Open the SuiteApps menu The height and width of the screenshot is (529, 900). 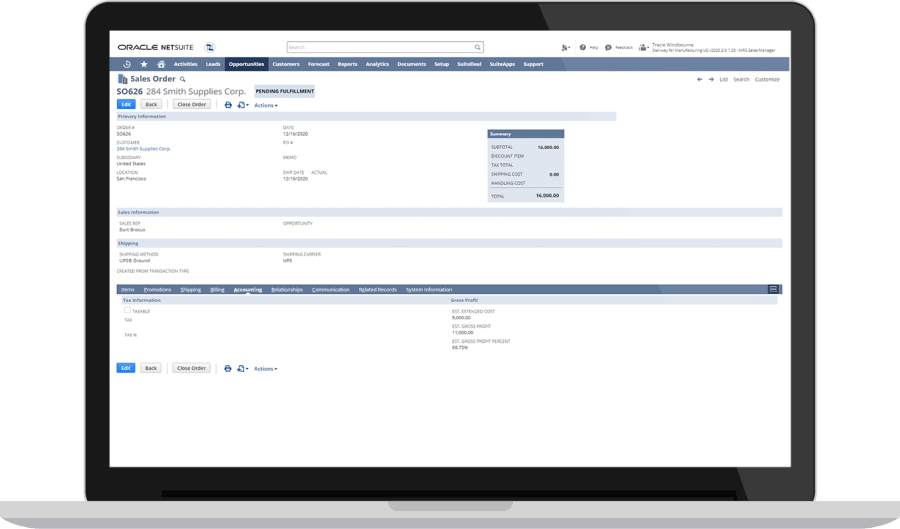(502, 64)
